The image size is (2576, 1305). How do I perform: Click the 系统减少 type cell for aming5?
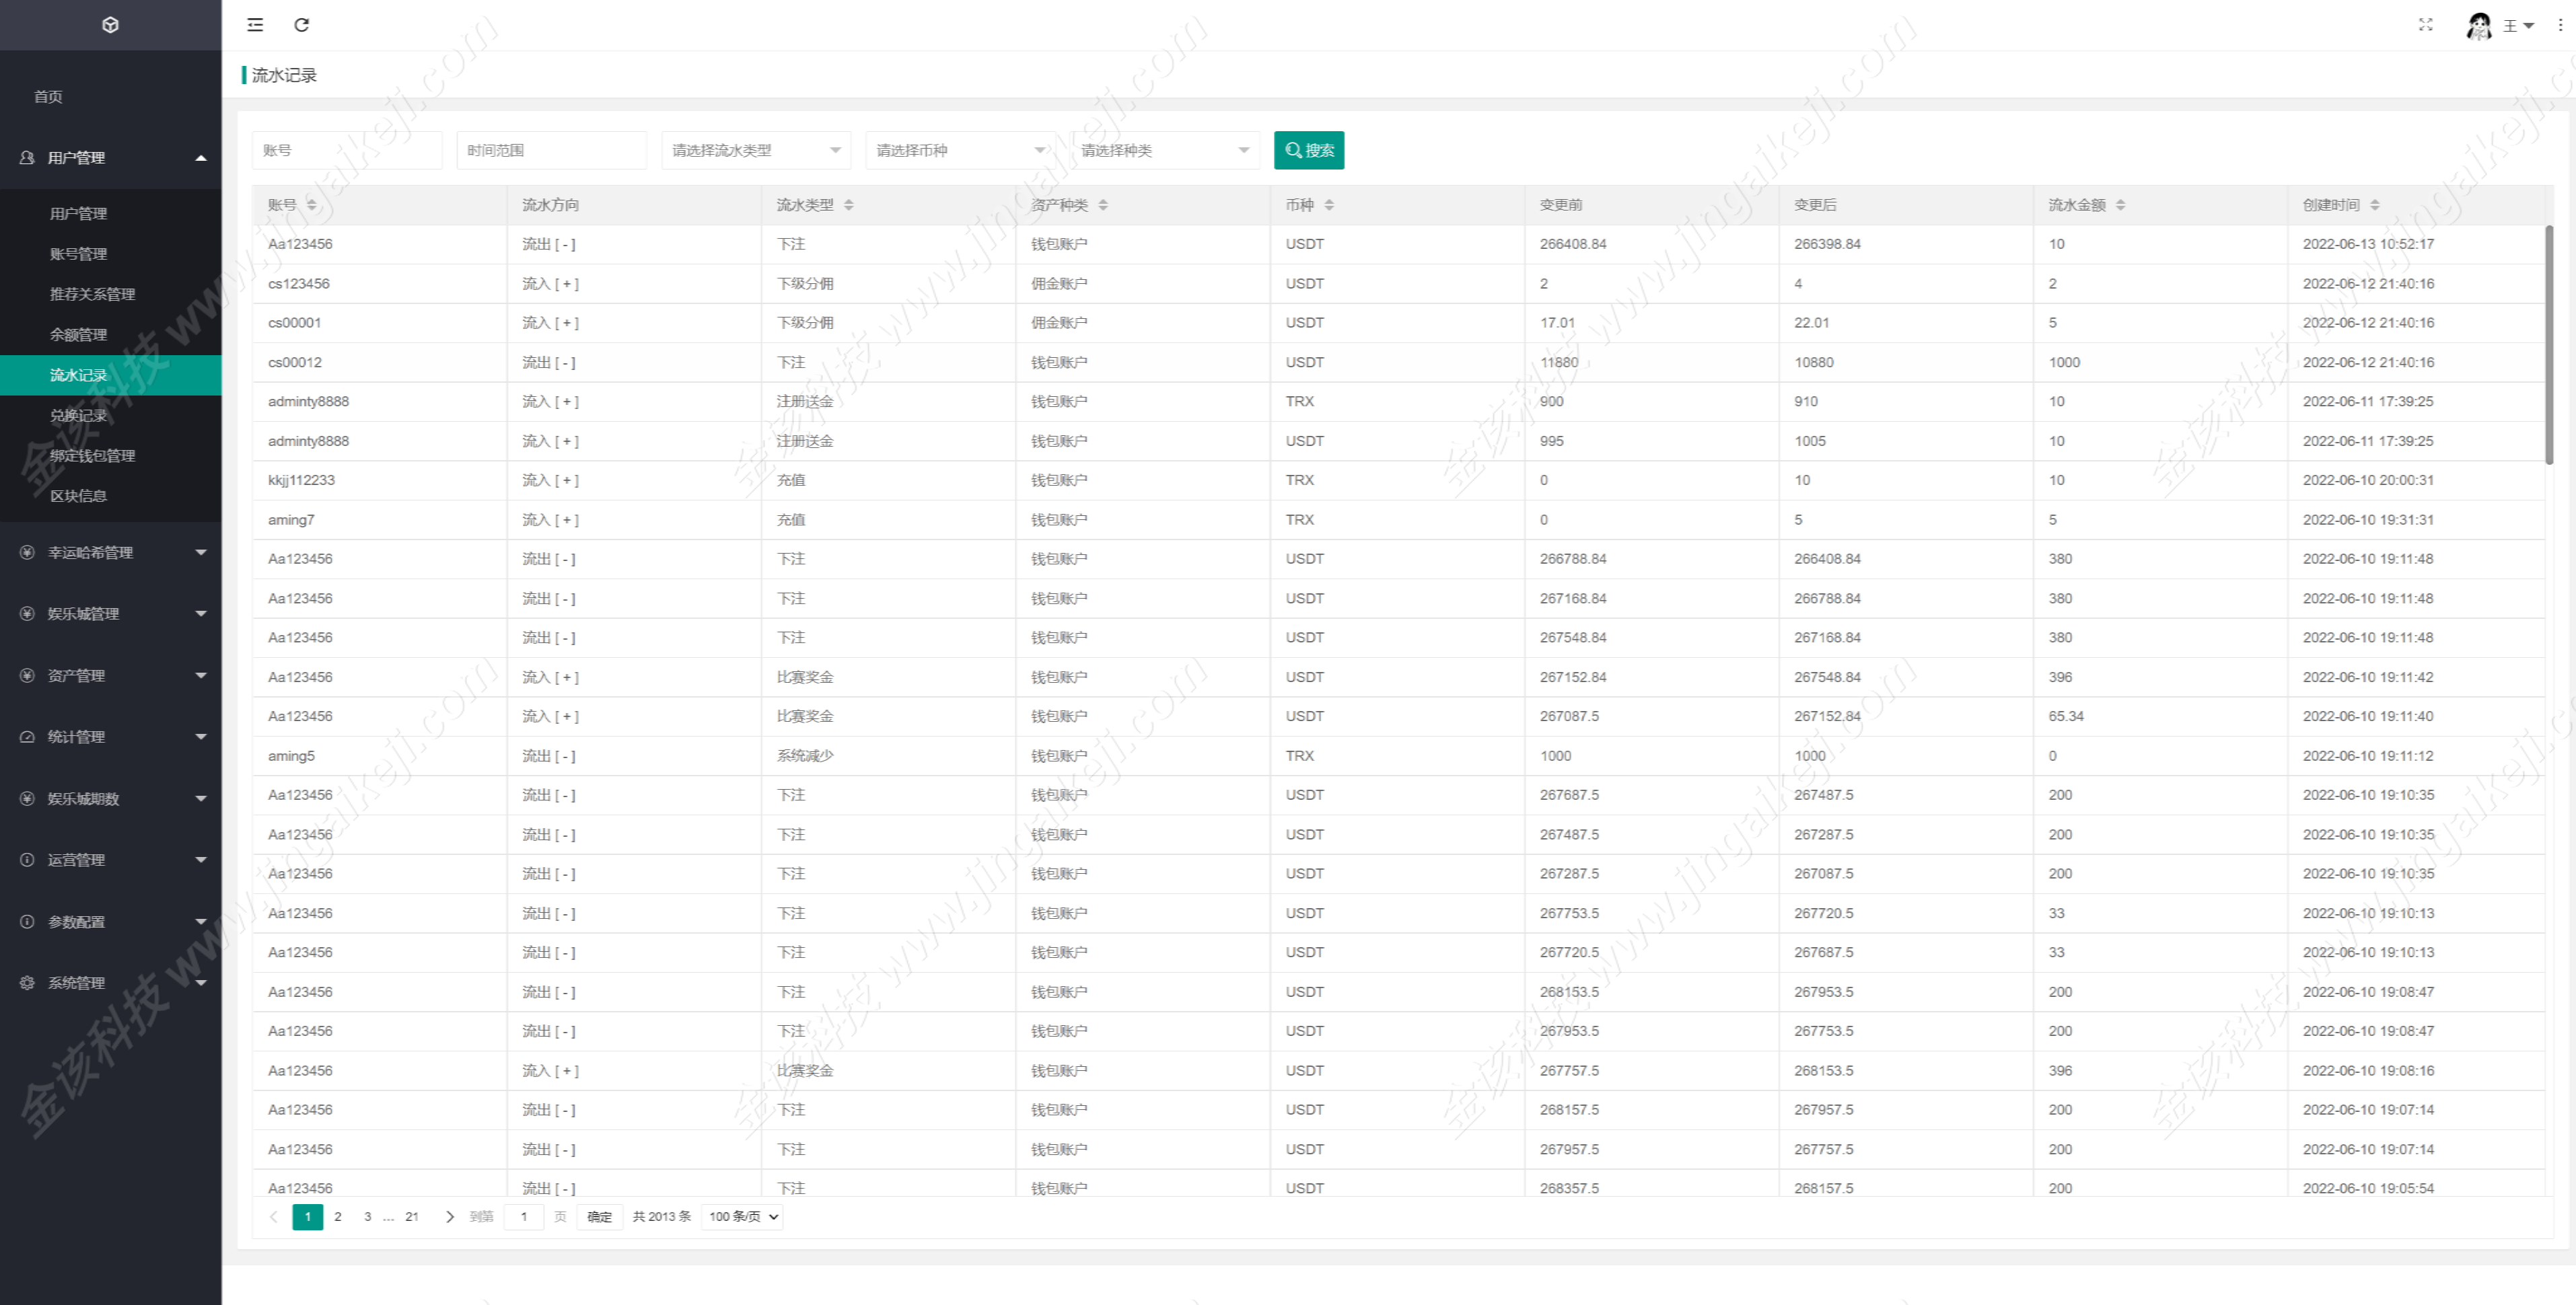(x=805, y=756)
